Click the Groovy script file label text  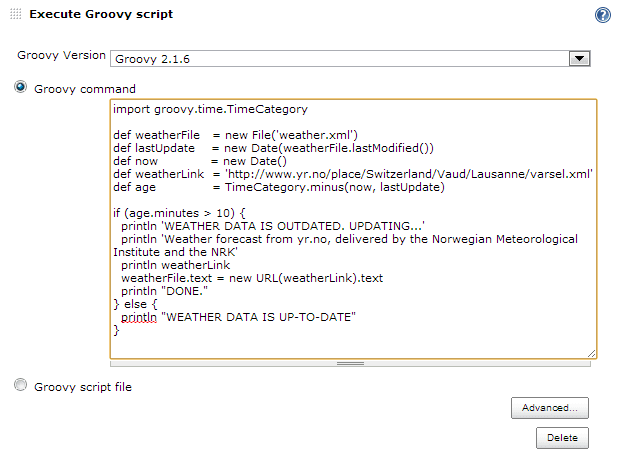[83, 387]
